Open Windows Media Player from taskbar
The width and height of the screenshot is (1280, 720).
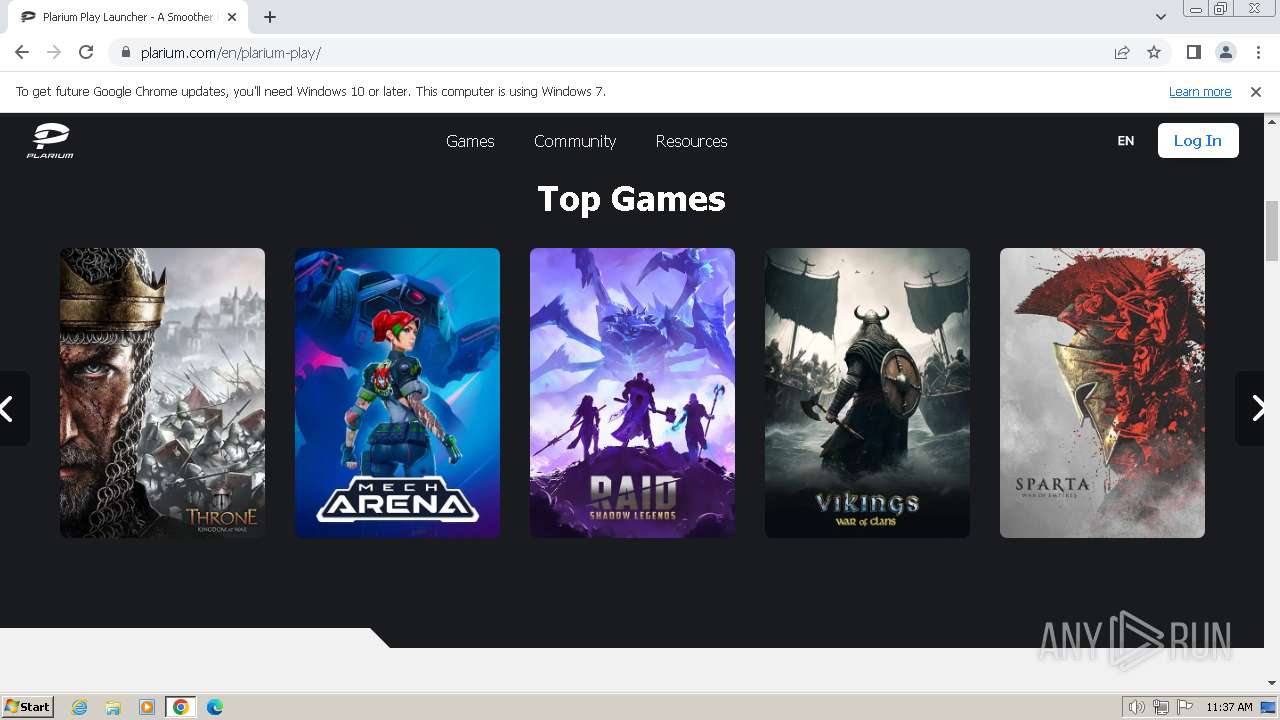(147, 707)
